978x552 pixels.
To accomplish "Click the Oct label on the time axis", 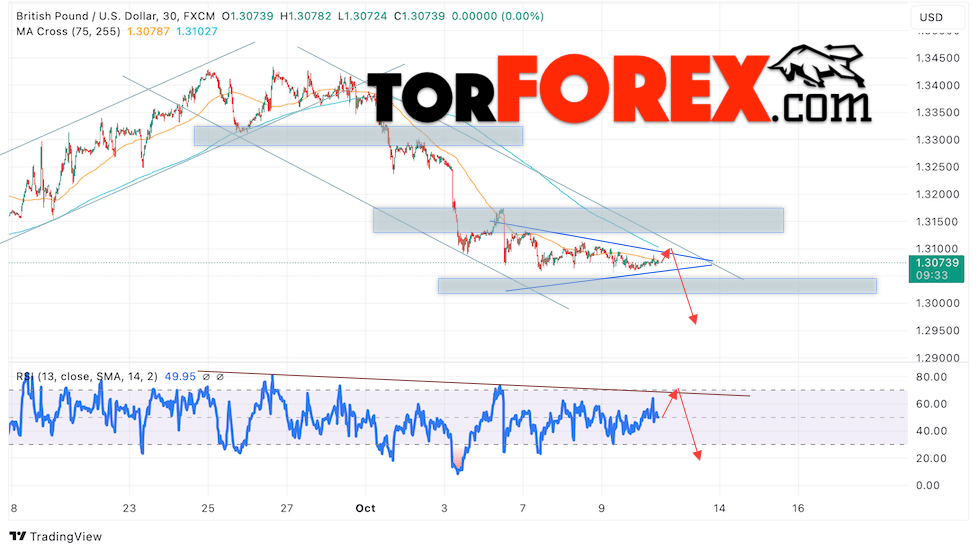I will coord(366,508).
